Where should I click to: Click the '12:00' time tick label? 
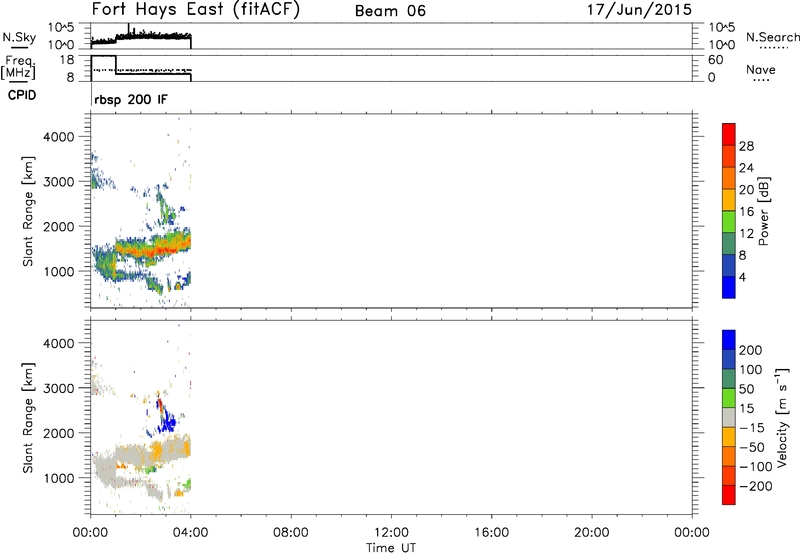(391, 533)
